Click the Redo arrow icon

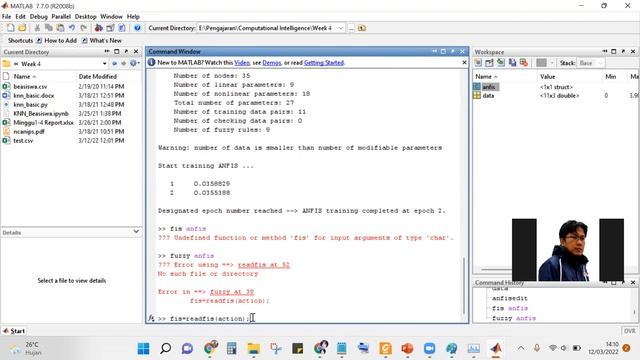pyautogui.click(x=84, y=28)
